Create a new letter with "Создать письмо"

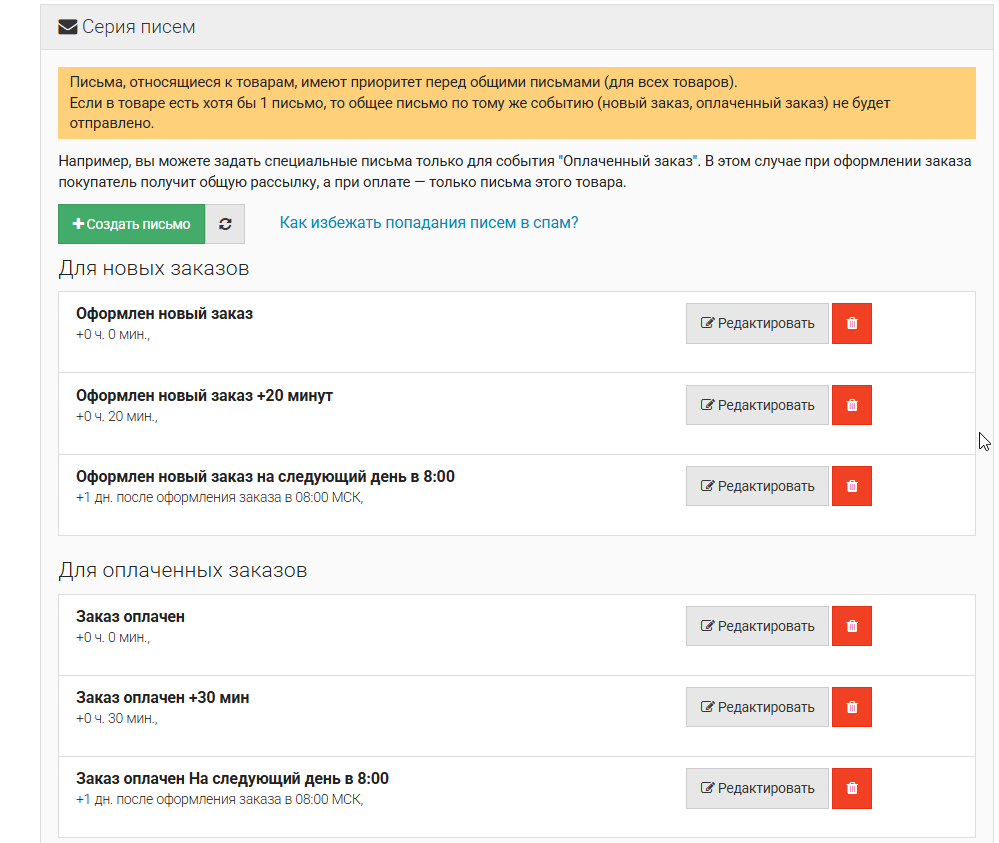(131, 224)
